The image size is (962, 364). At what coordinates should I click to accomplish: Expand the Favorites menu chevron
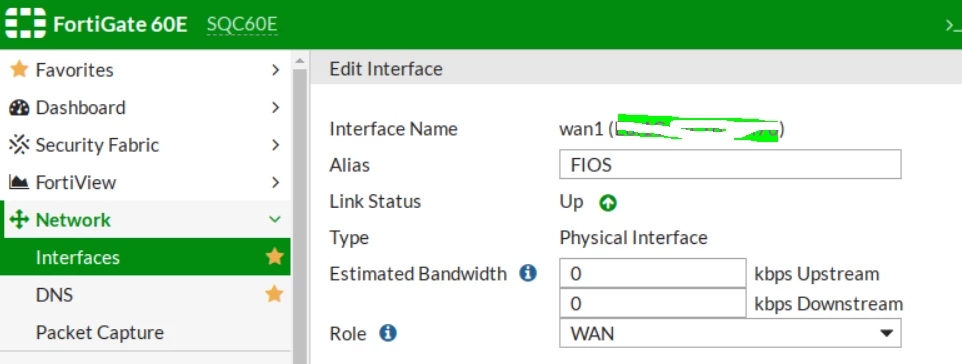(x=275, y=70)
